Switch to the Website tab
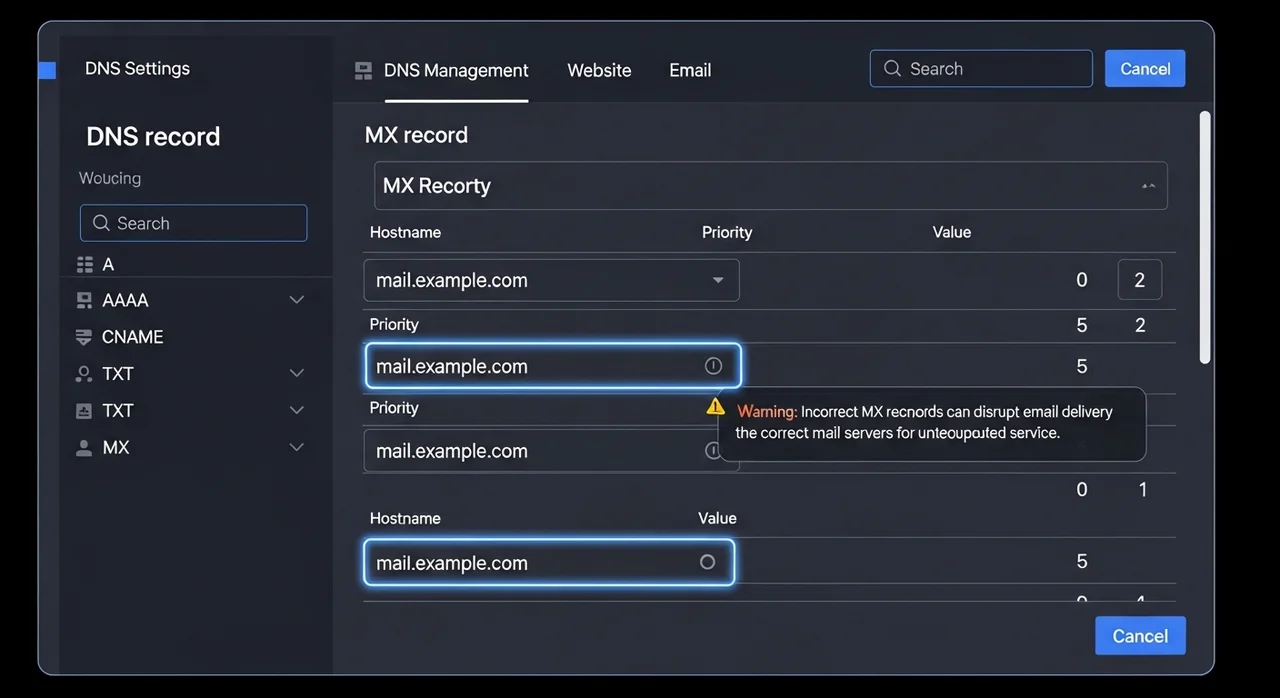The height and width of the screenshot is (698, 1280). point(599,71)
